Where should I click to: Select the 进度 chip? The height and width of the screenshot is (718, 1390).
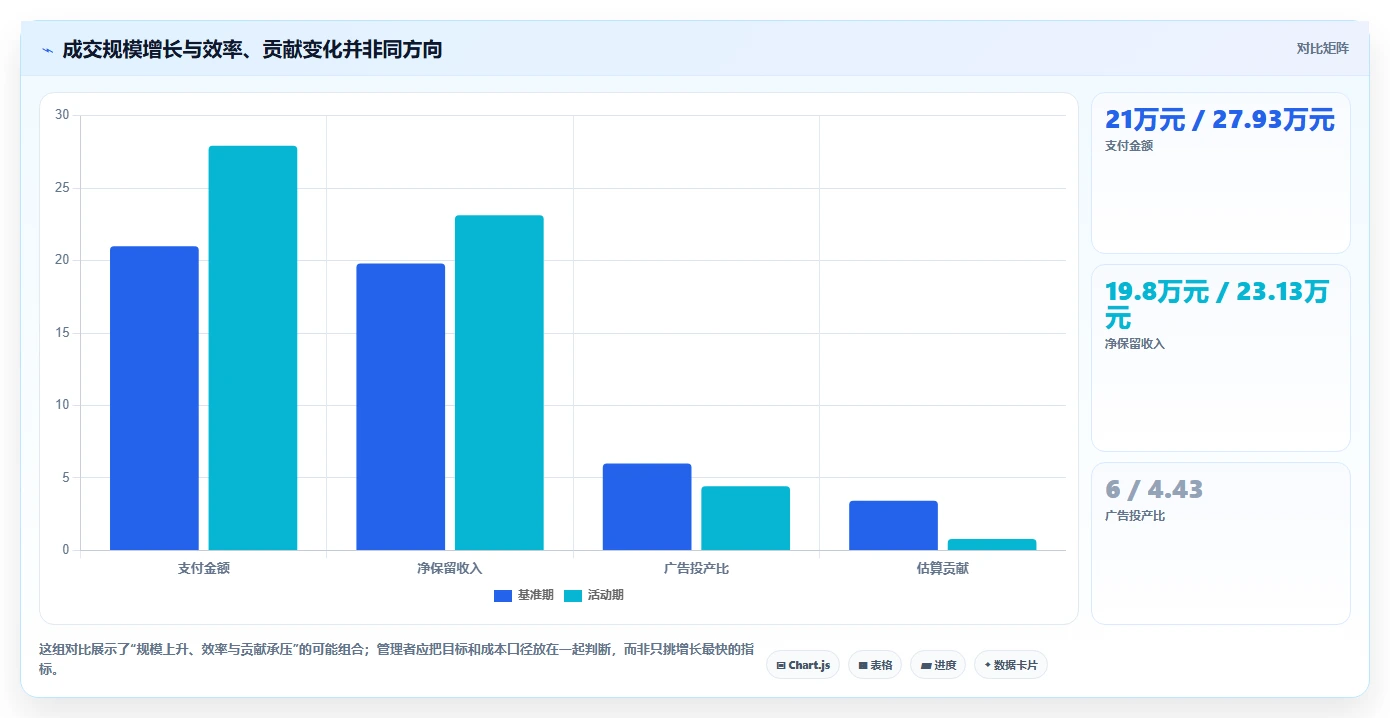tap(938, 665)
